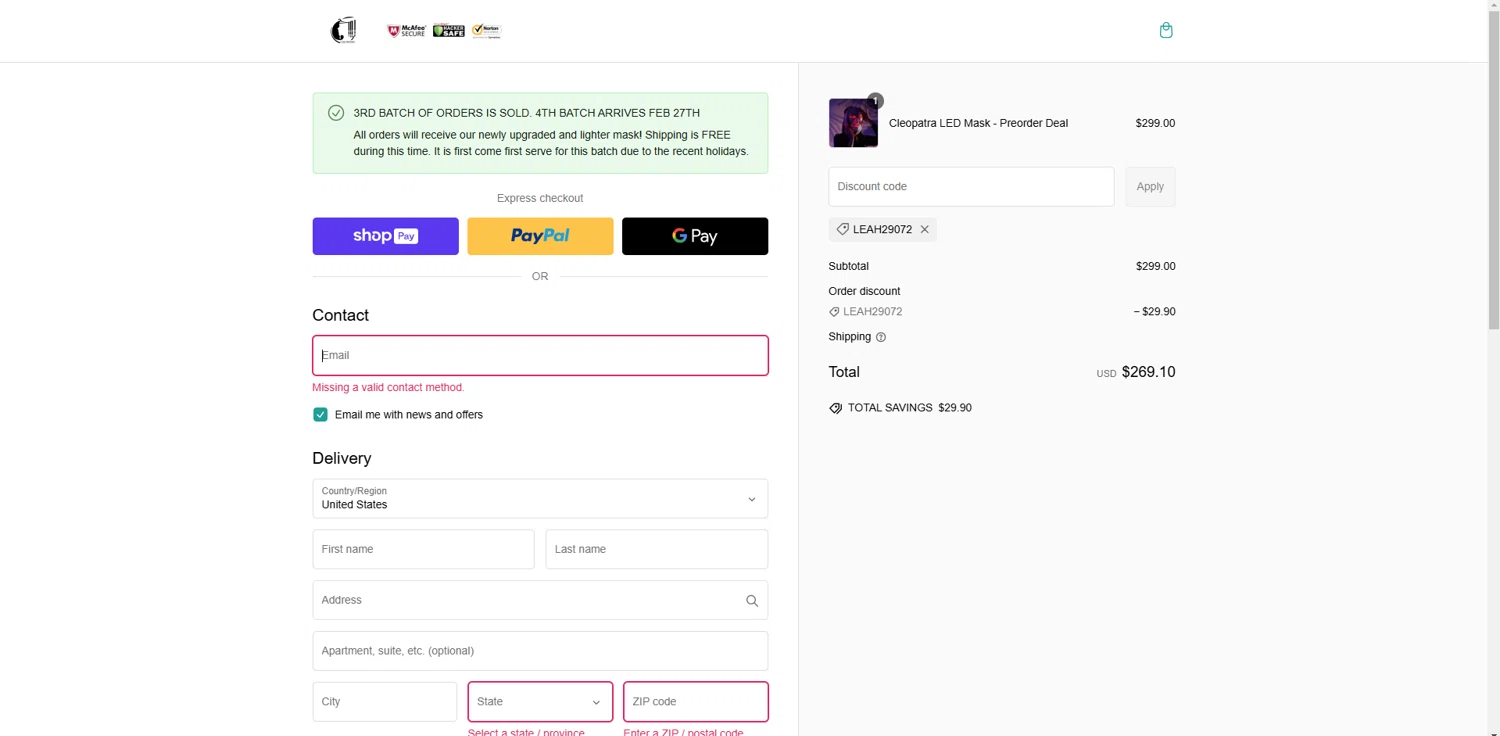Pay with PayPal
This screenshot has height=736, width=1500.
coord(540,236)
